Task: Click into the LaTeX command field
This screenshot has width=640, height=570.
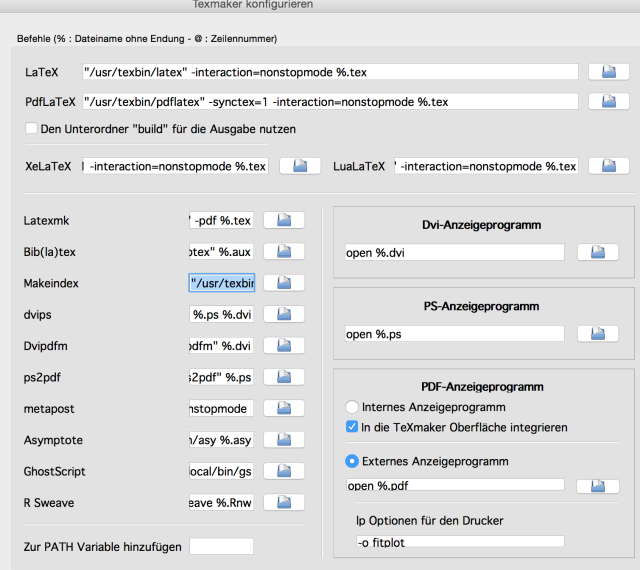Action: tap(330, 72)
